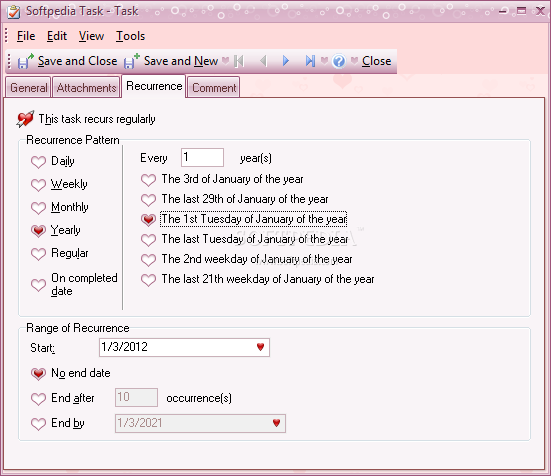Switch to the Attachments tab

86,87
